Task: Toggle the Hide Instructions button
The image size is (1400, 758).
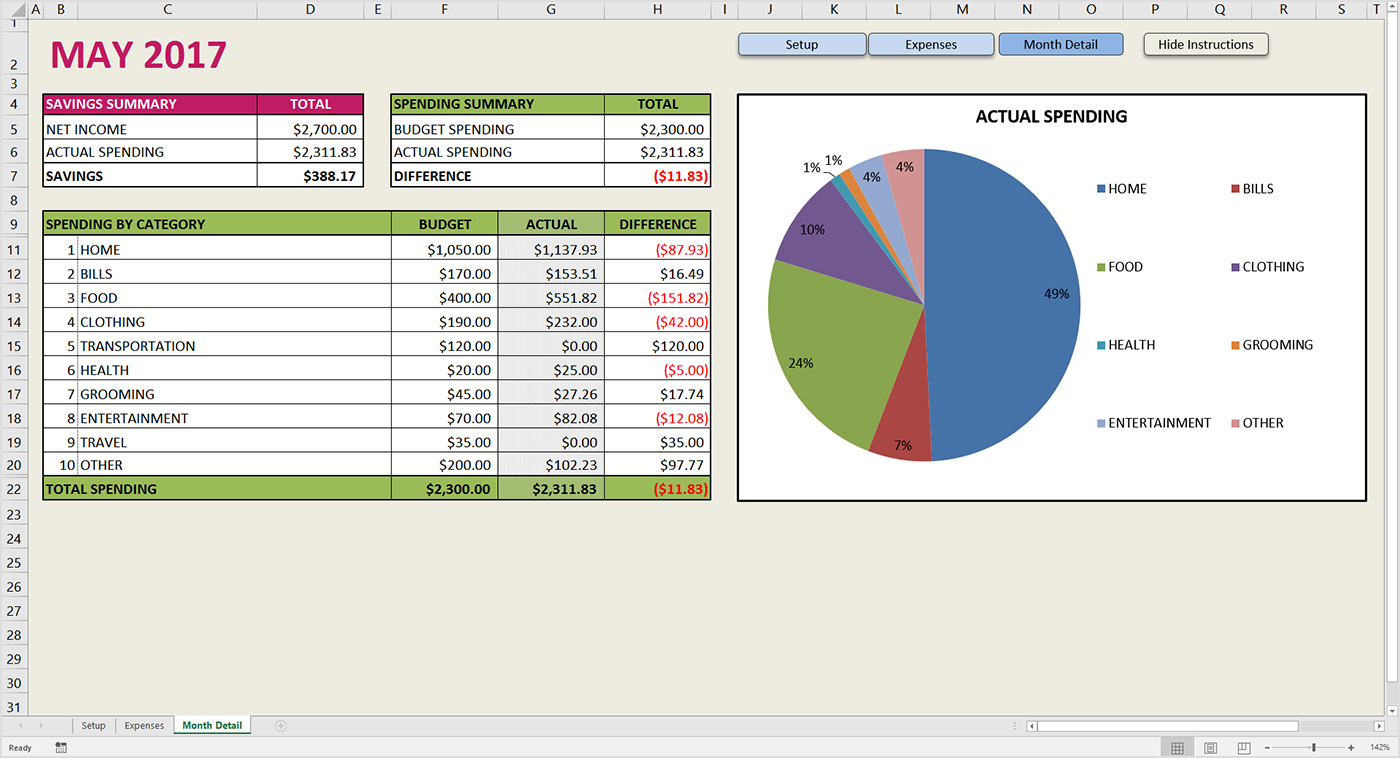Action: tap(1205, 44)
